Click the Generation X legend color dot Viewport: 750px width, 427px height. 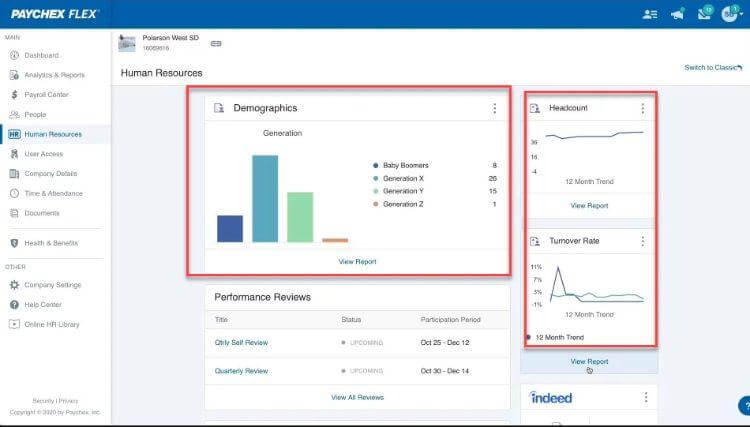coord(375,178)
